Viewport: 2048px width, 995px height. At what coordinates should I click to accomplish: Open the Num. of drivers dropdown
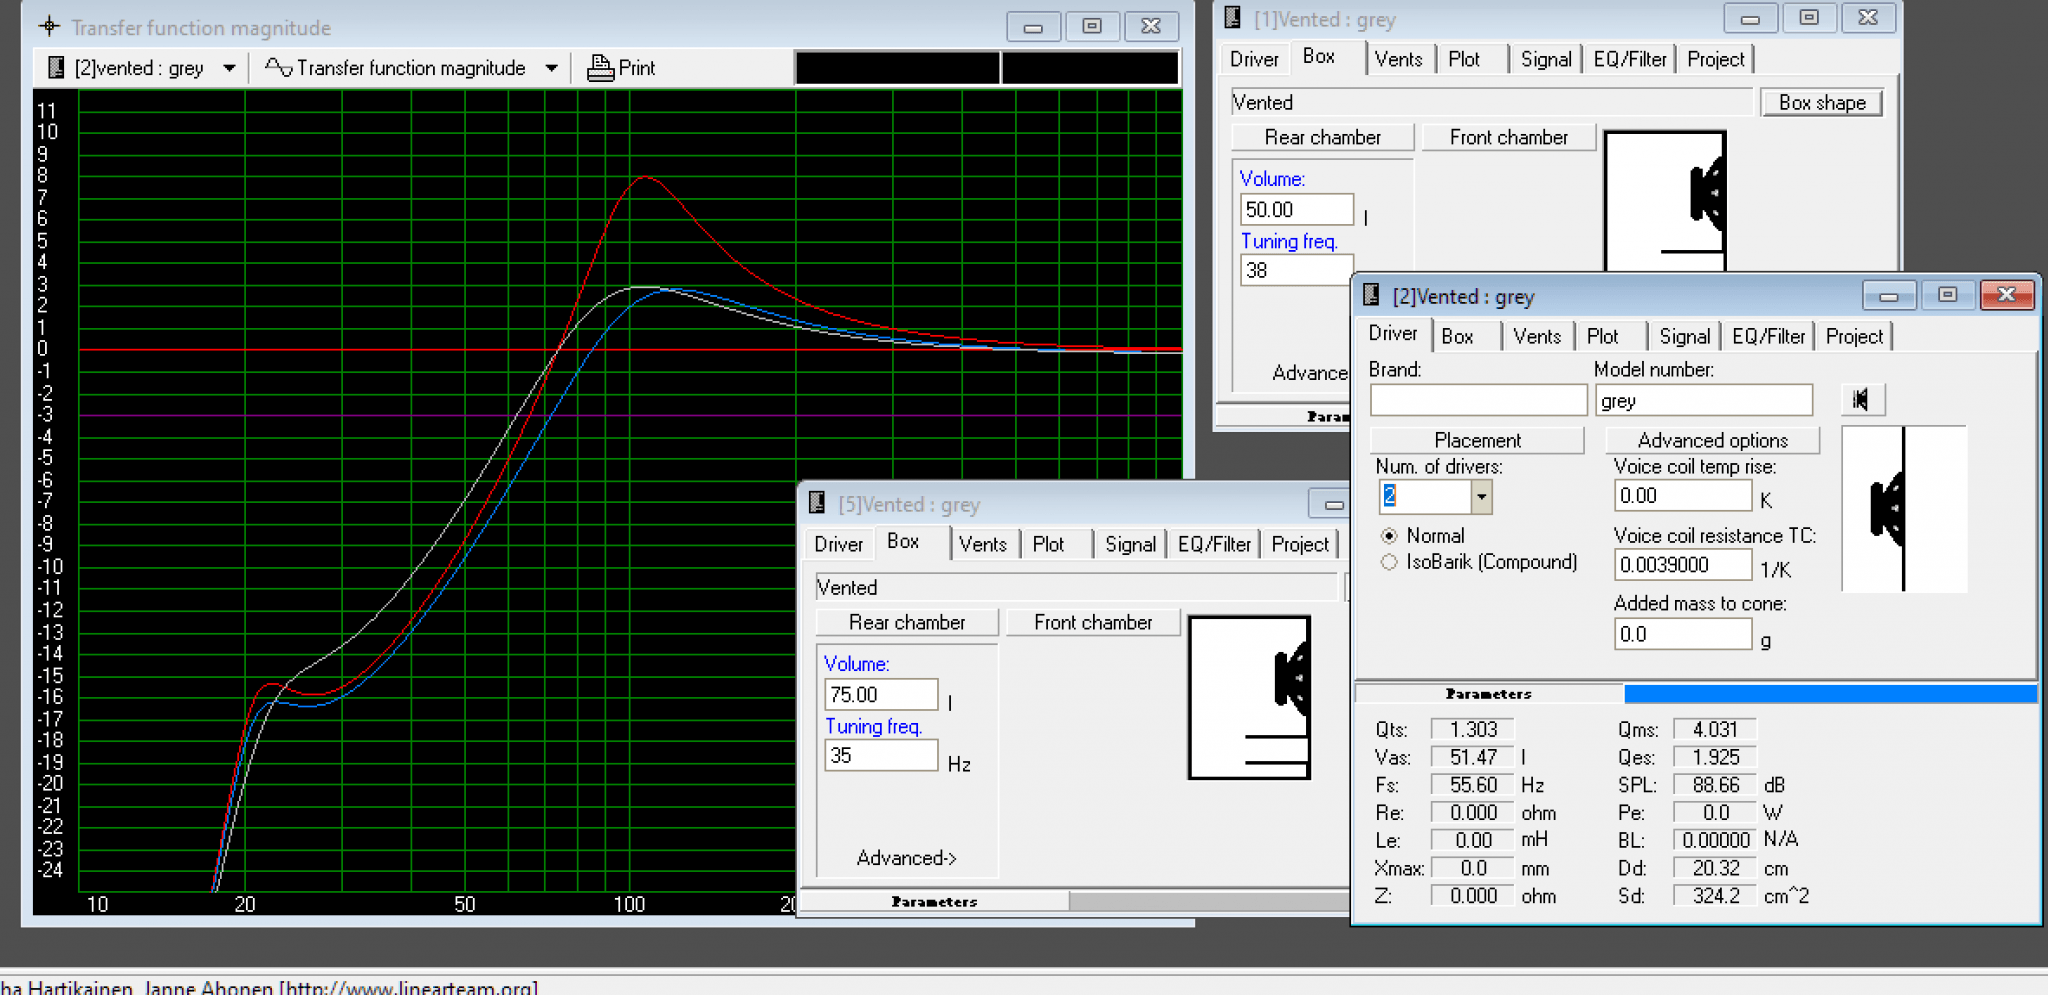(1481, 497)
